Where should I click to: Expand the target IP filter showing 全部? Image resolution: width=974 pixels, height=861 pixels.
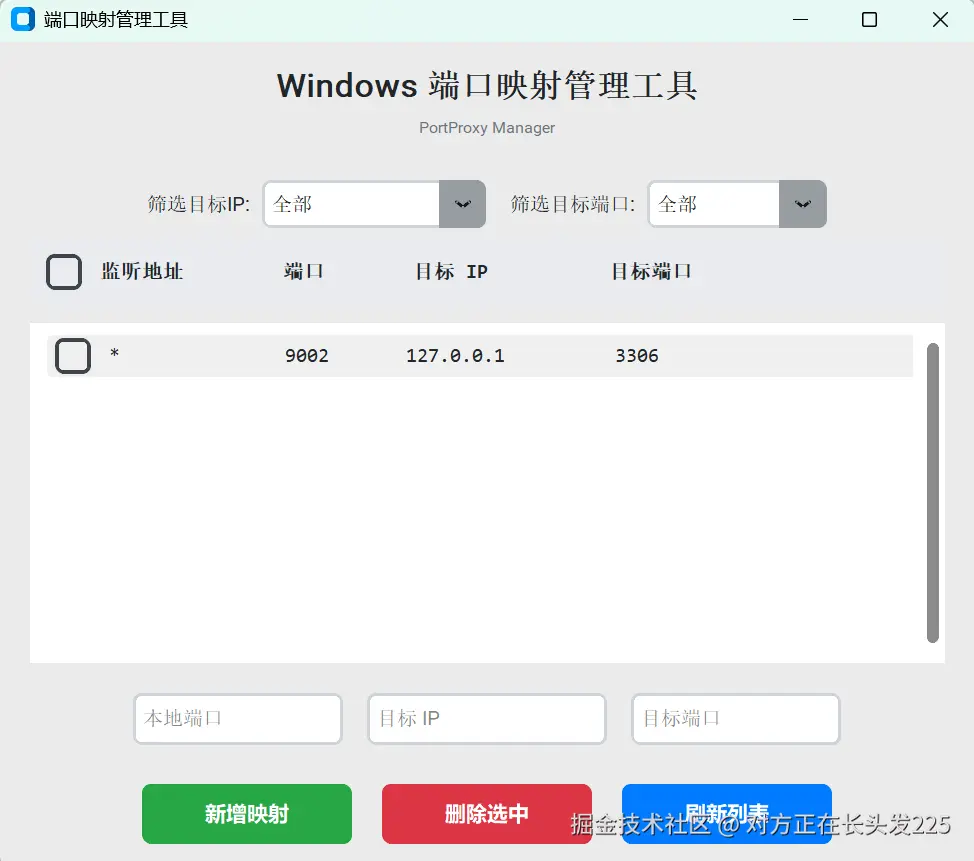[350, 204]
